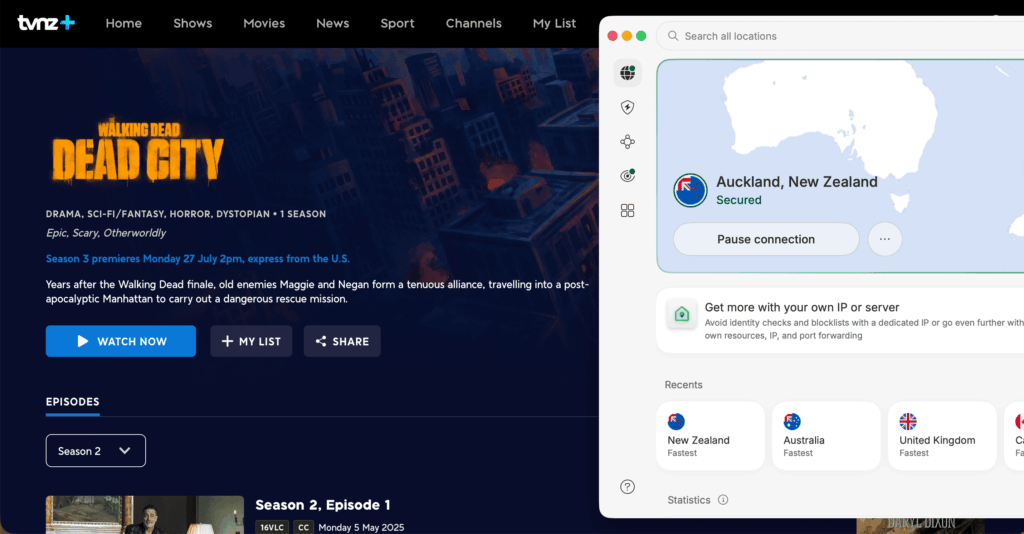Click Pause connection in the VPN

(766, 239)
